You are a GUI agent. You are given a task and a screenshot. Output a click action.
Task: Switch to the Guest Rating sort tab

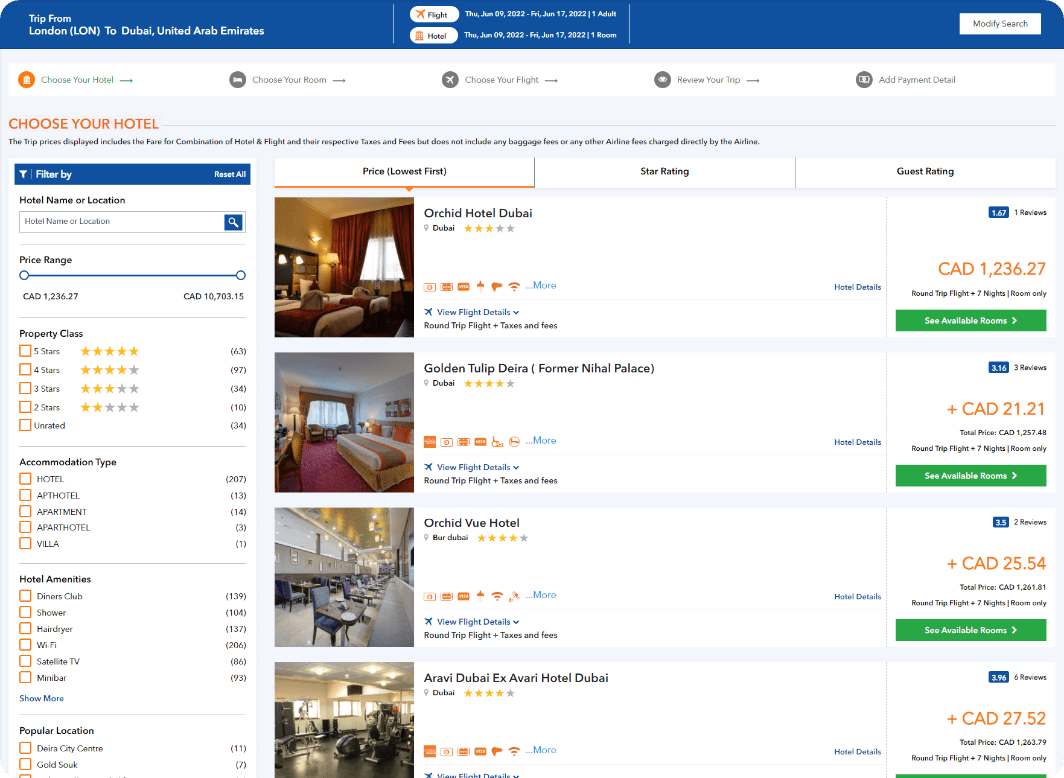925,172
